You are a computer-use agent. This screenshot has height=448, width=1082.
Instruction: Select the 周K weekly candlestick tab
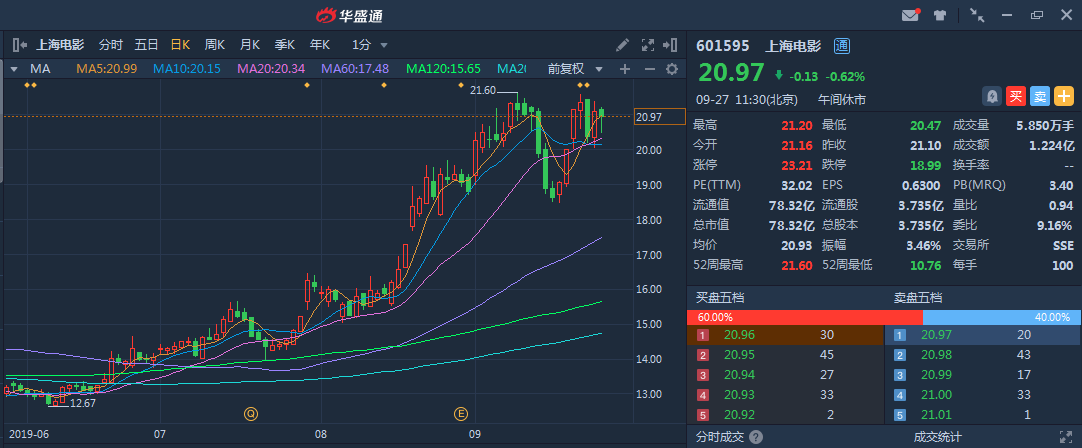215,45
